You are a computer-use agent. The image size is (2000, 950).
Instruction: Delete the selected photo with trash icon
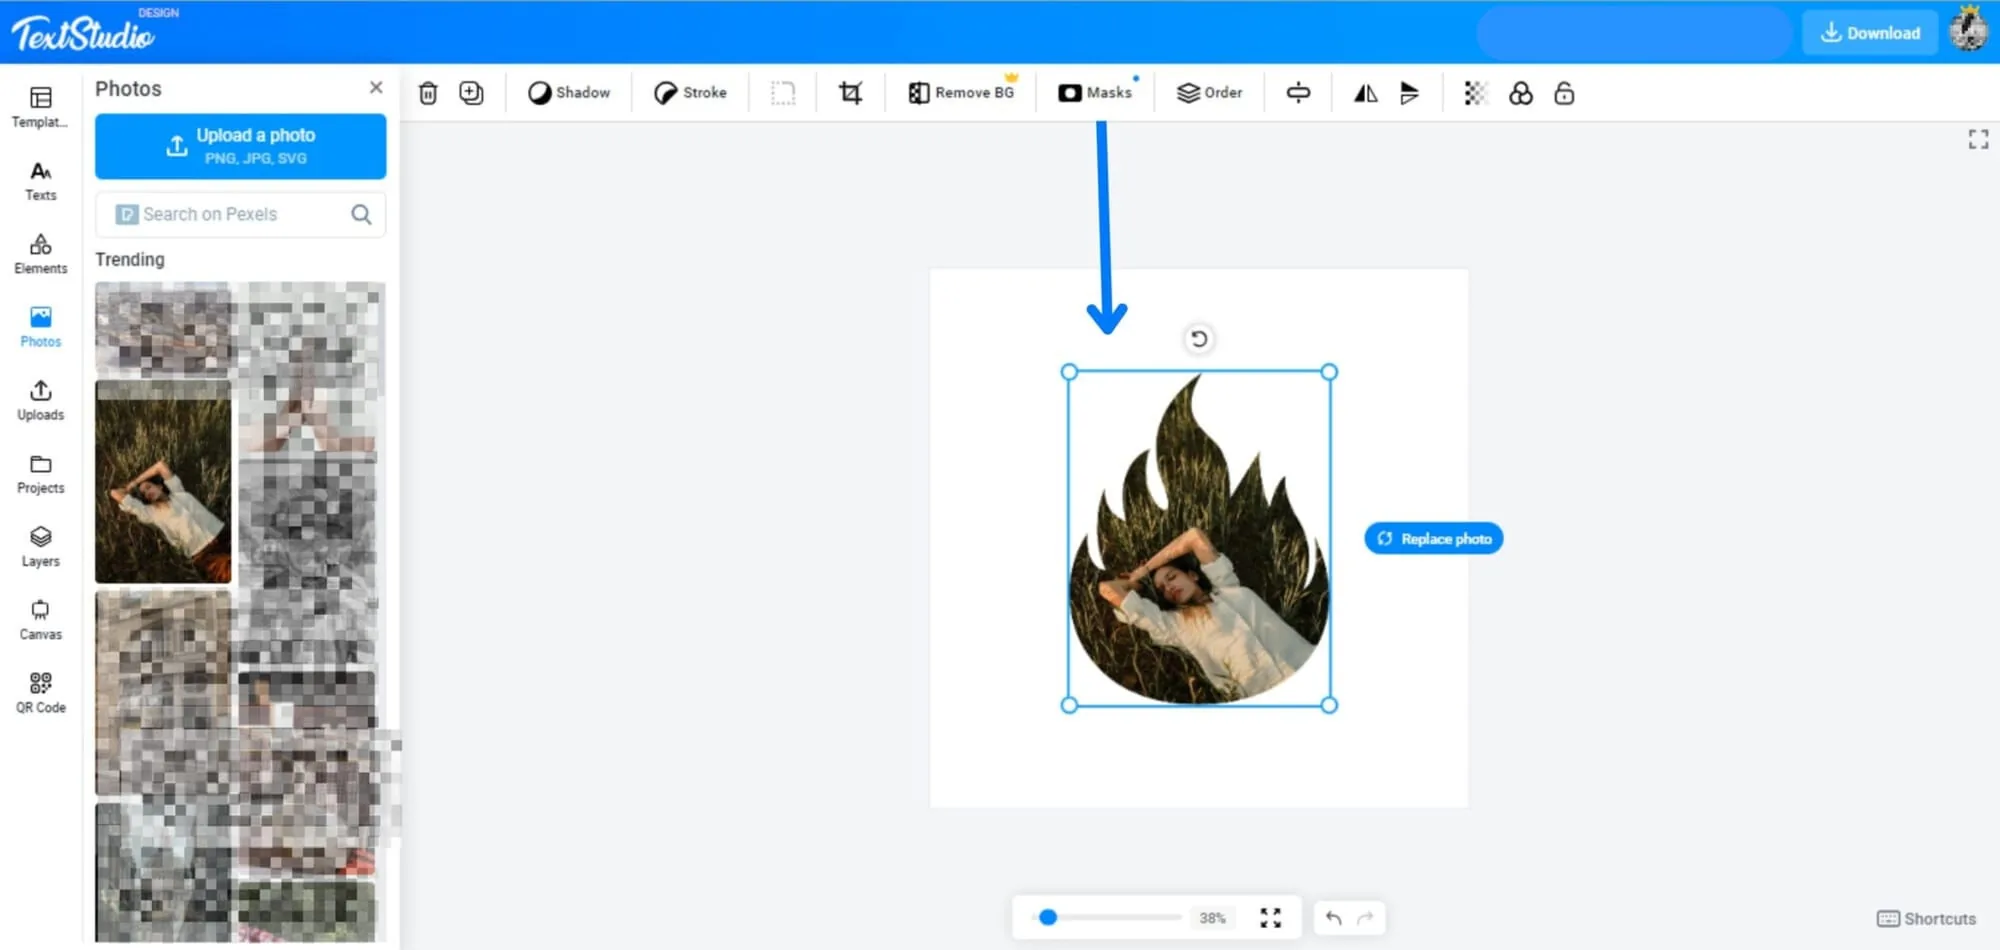(x=428, y=93)
